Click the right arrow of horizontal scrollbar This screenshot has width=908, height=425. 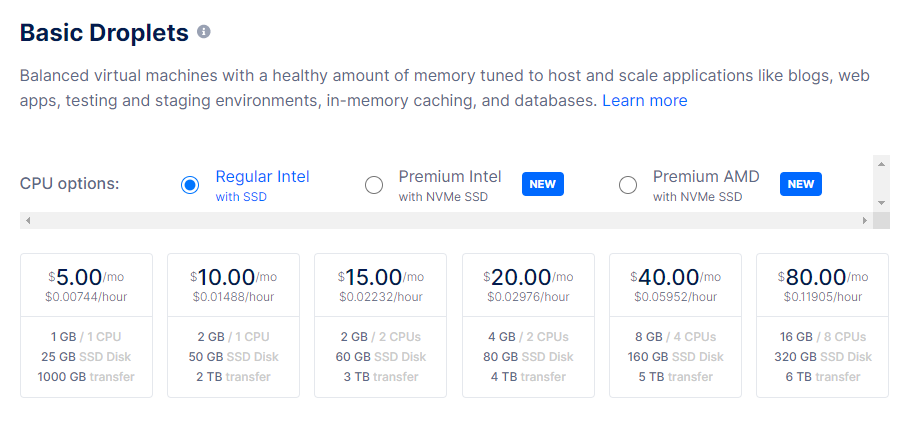point(865,221)
